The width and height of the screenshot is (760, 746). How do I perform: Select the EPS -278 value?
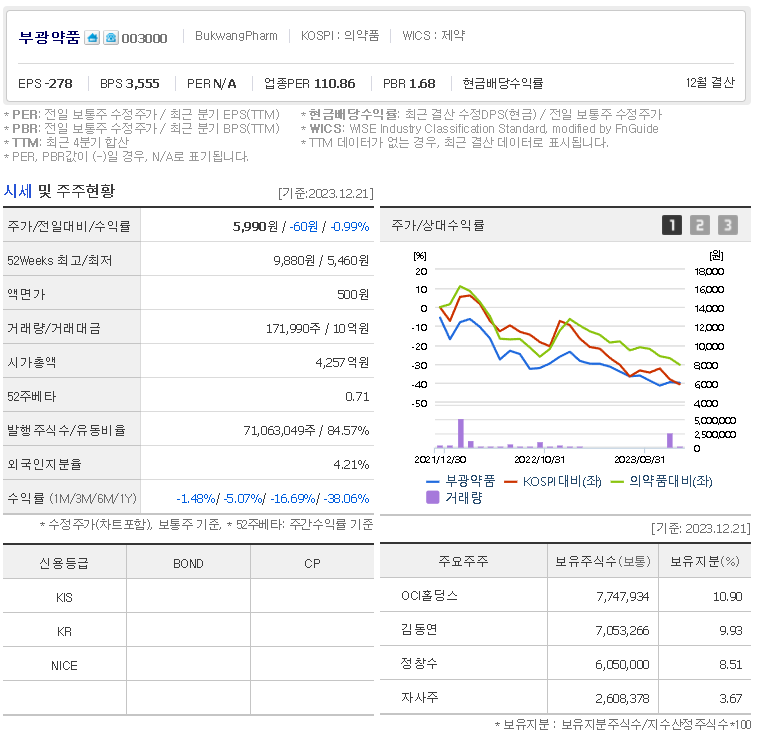tap(45, 83)
